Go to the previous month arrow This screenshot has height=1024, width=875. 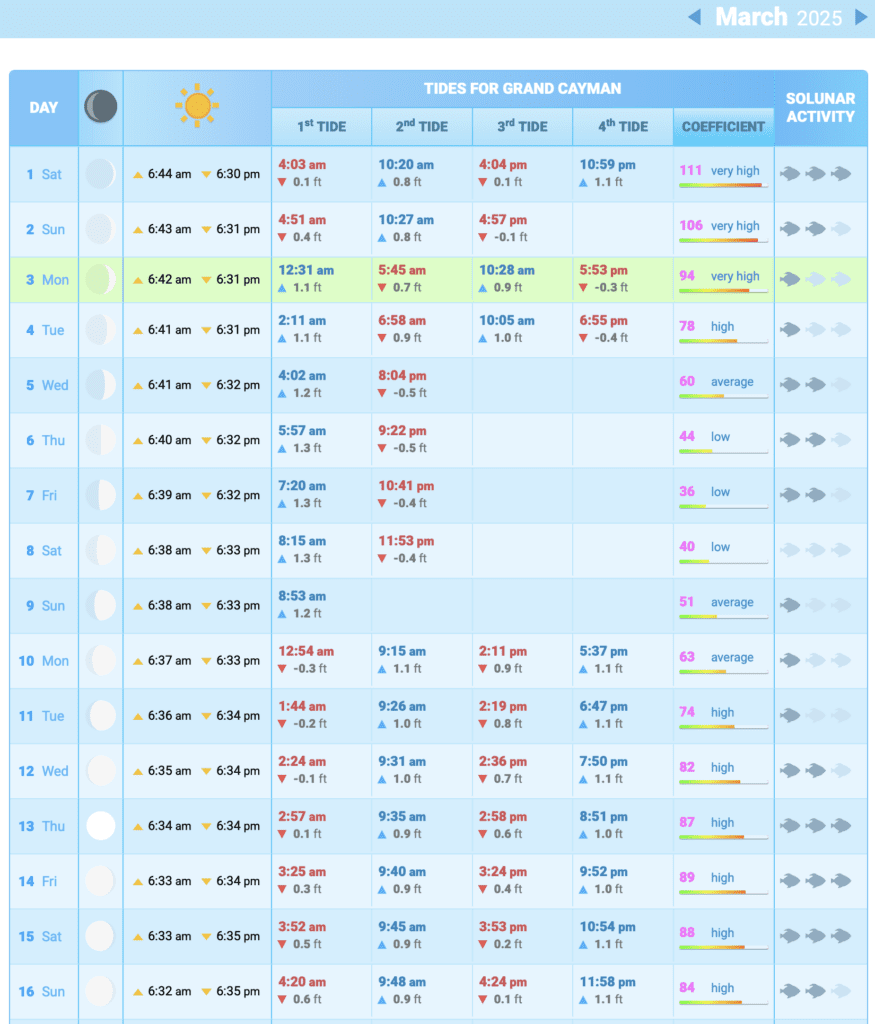pos(695,17)
